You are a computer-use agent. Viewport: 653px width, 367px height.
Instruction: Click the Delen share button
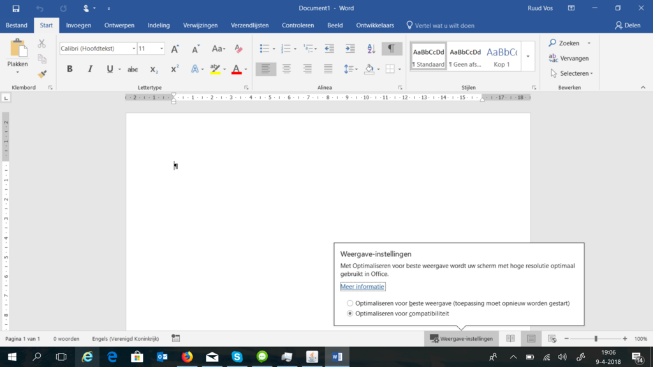point(628,25)
